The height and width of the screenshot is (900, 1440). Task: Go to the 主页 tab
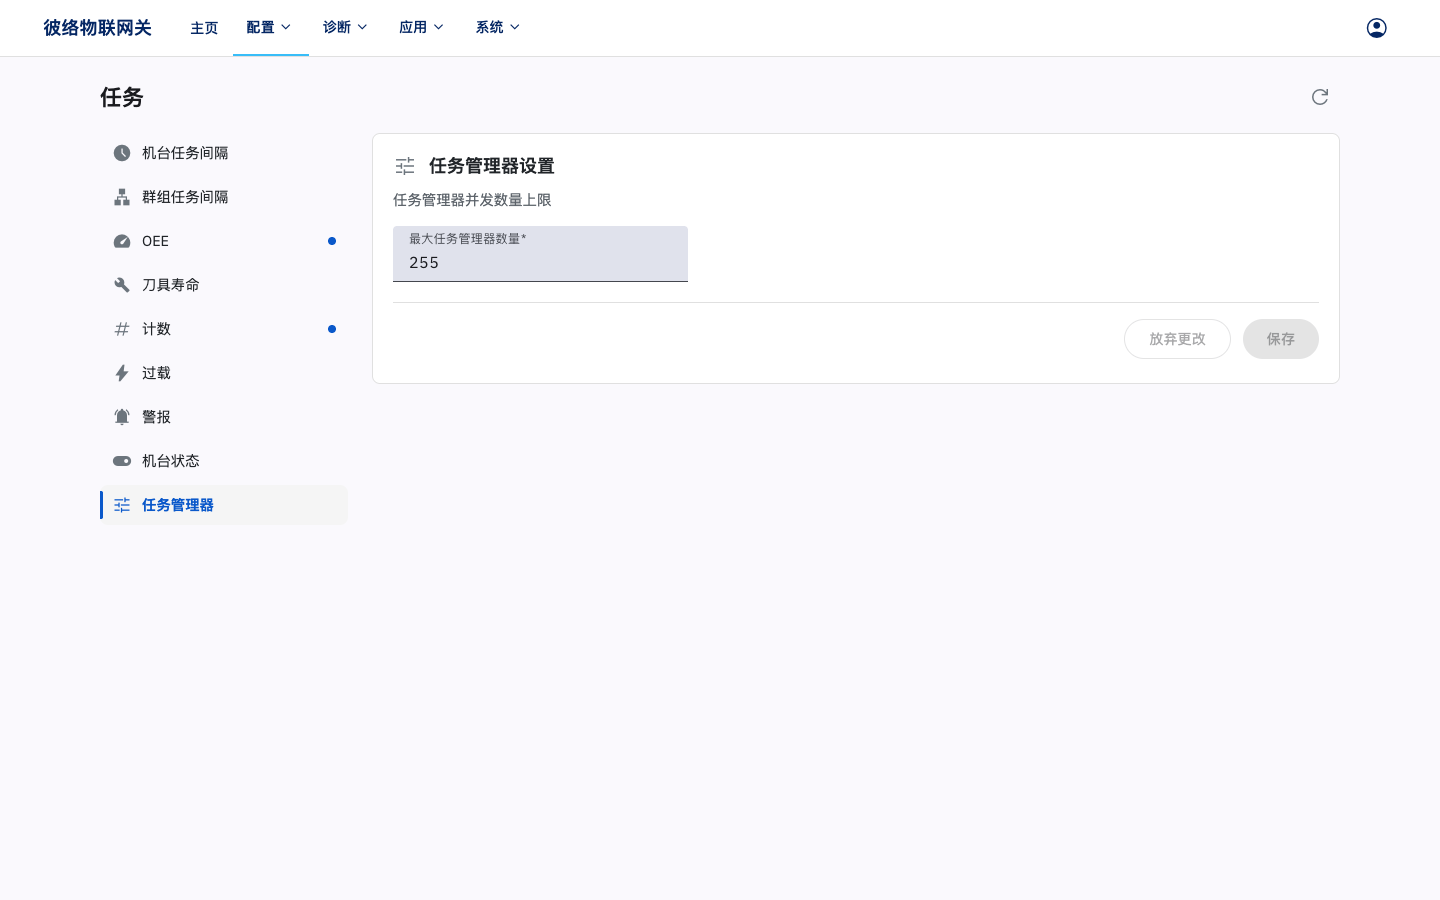(x=204, y=28)
